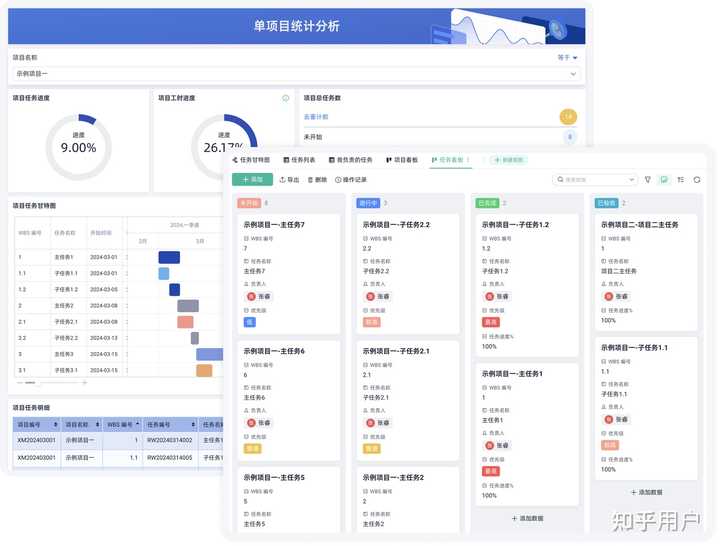Open card 示例项目二-项目二主任务
Viewport: 720px width, 546px height.
pos(646,272)
